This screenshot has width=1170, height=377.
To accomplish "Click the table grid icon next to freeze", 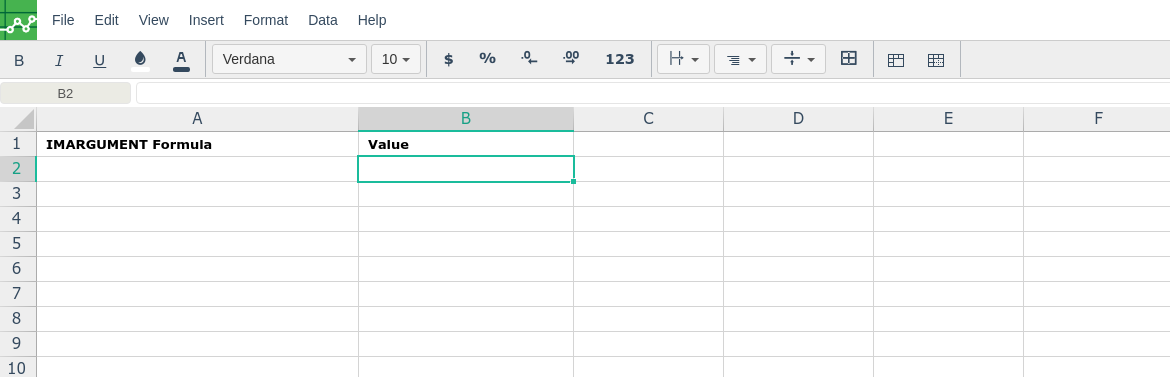I will (936, 60).
